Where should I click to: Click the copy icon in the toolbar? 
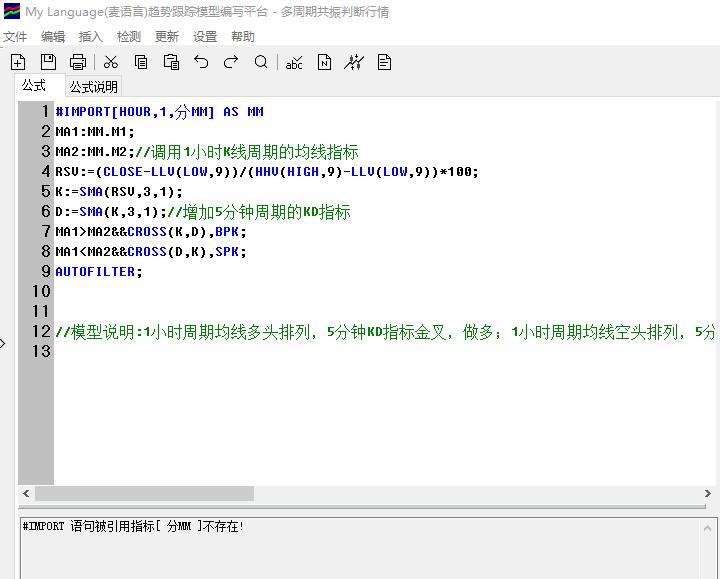pyautogui.click(x=141, y=62)
